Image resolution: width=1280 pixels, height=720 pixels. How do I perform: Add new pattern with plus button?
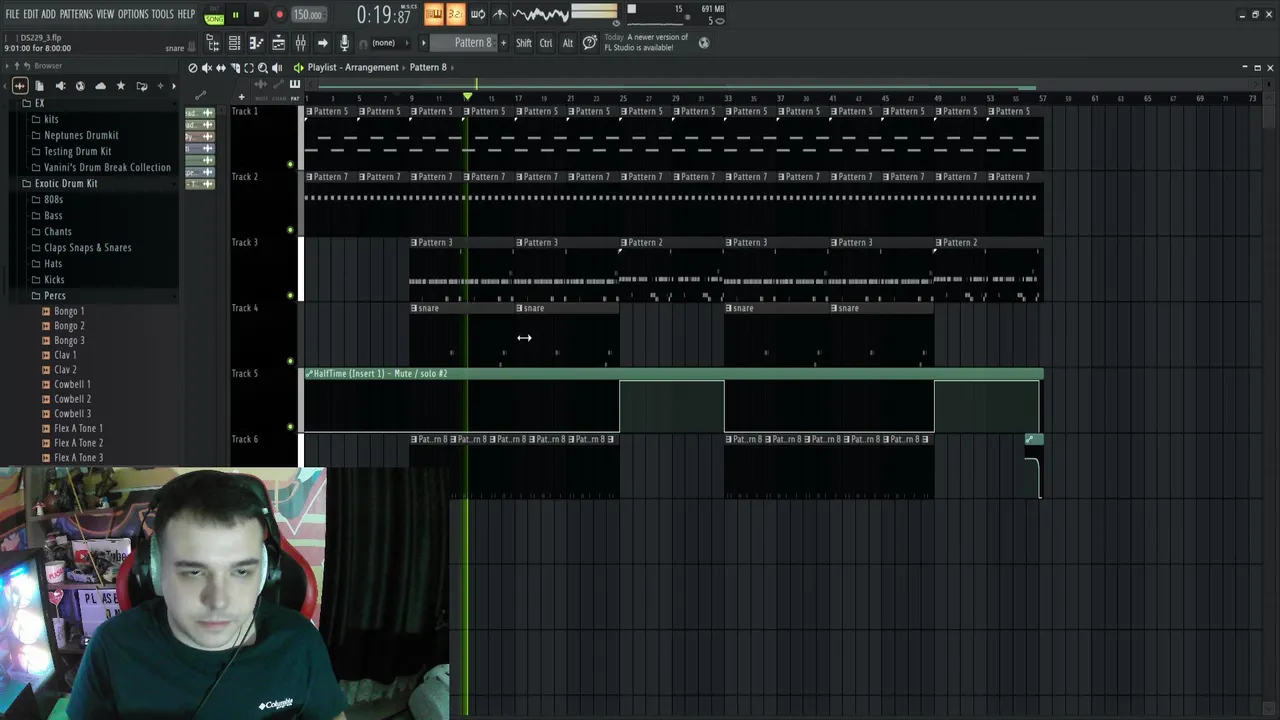coord(503,43)
